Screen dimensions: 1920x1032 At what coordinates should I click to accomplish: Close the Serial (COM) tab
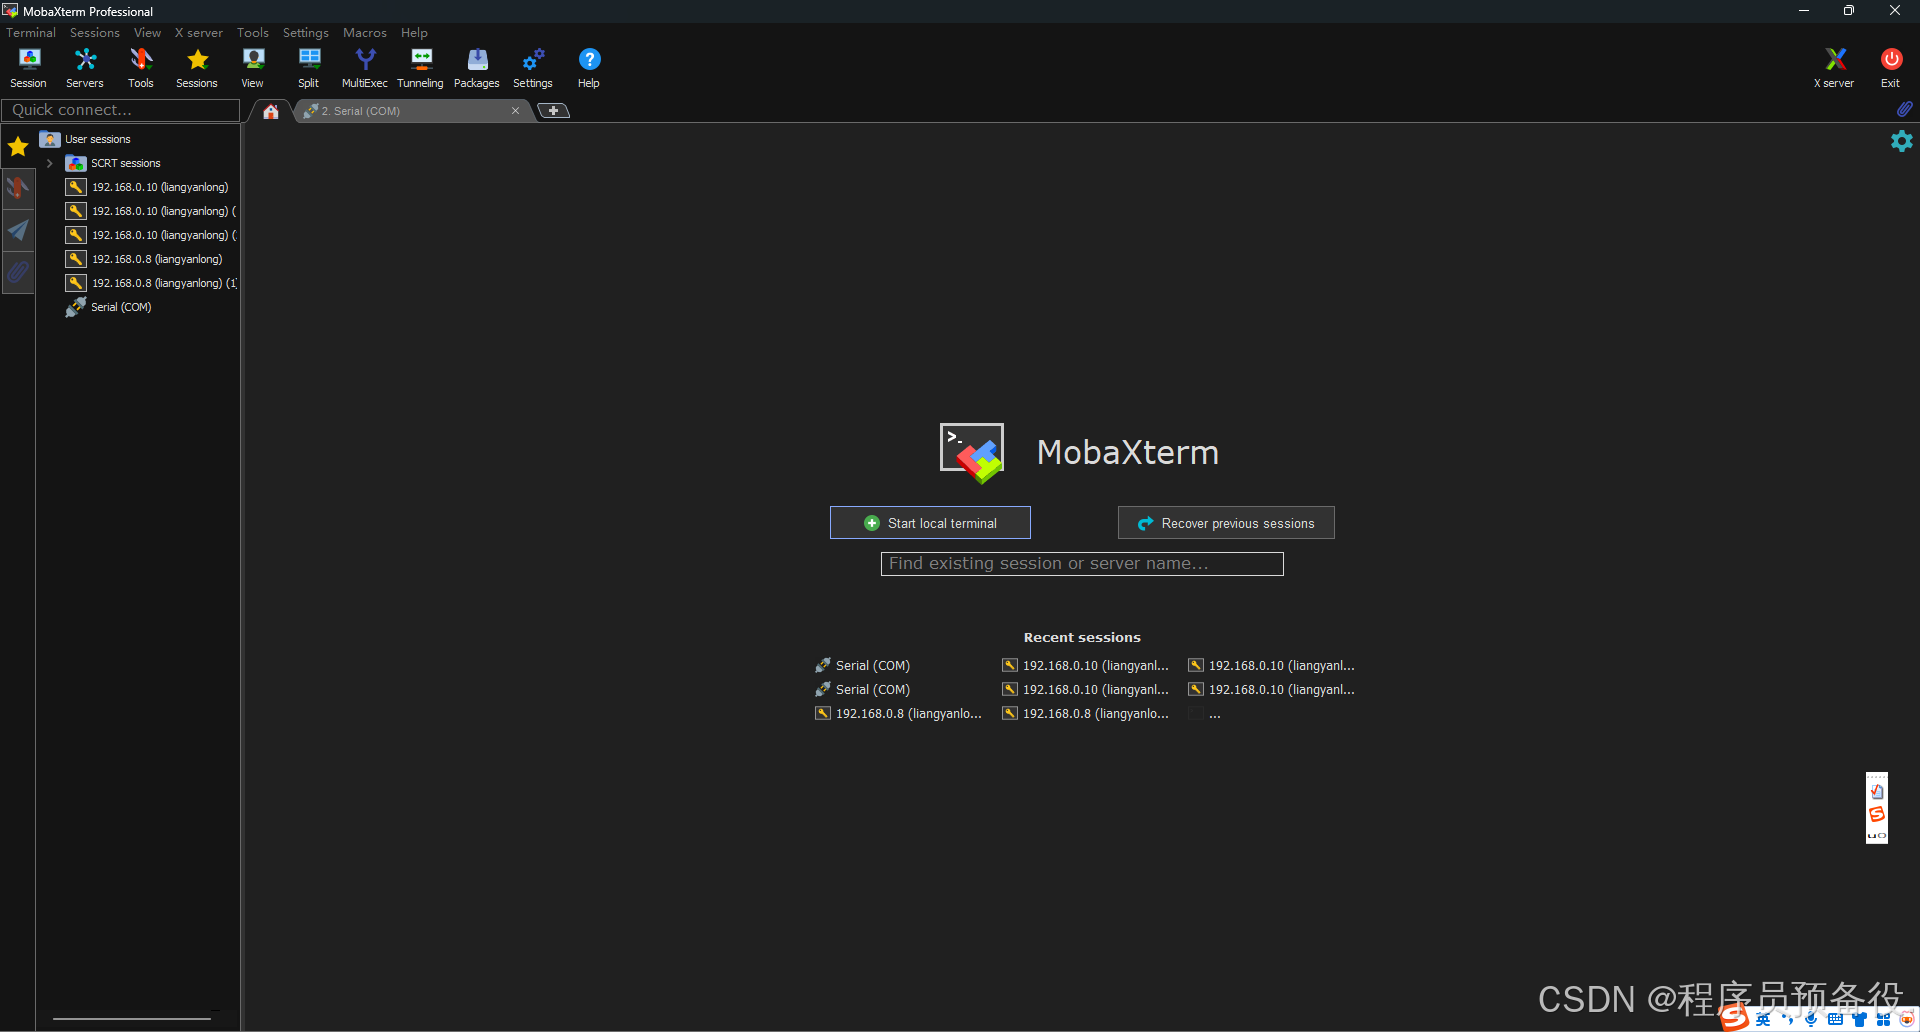click(515, 111)
